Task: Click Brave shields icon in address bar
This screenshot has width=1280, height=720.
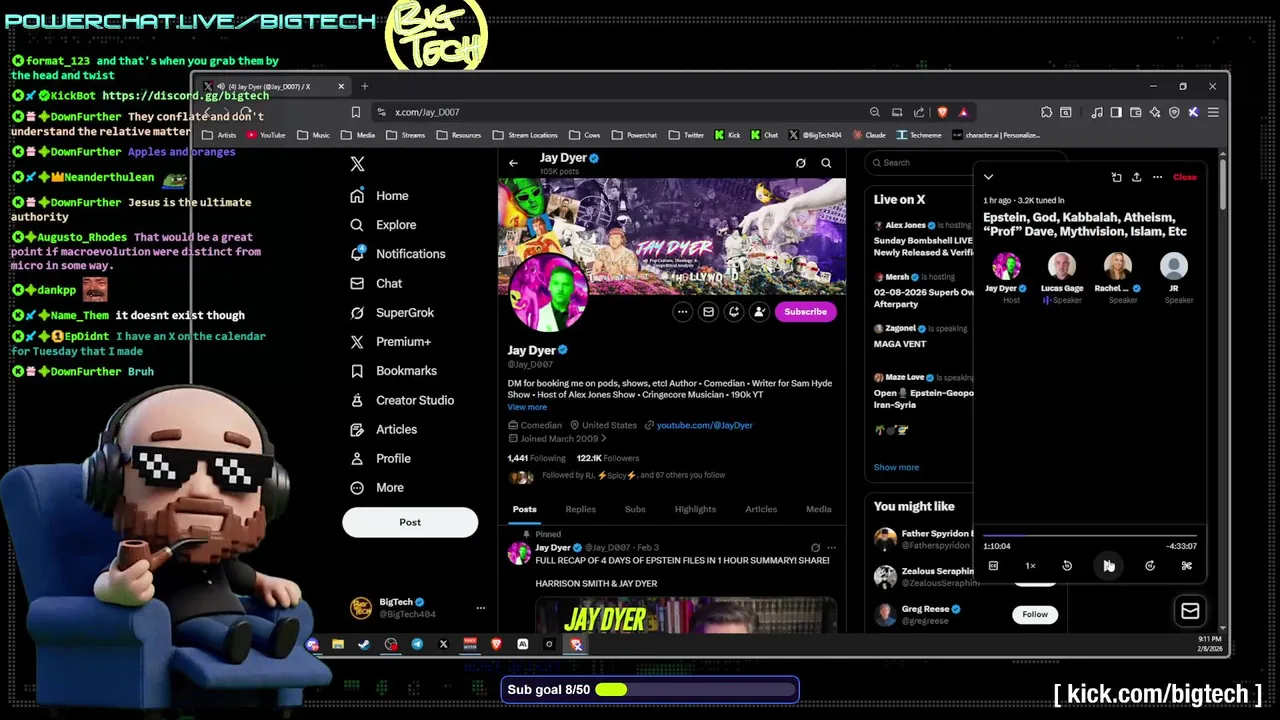Action: pos(942,112)
